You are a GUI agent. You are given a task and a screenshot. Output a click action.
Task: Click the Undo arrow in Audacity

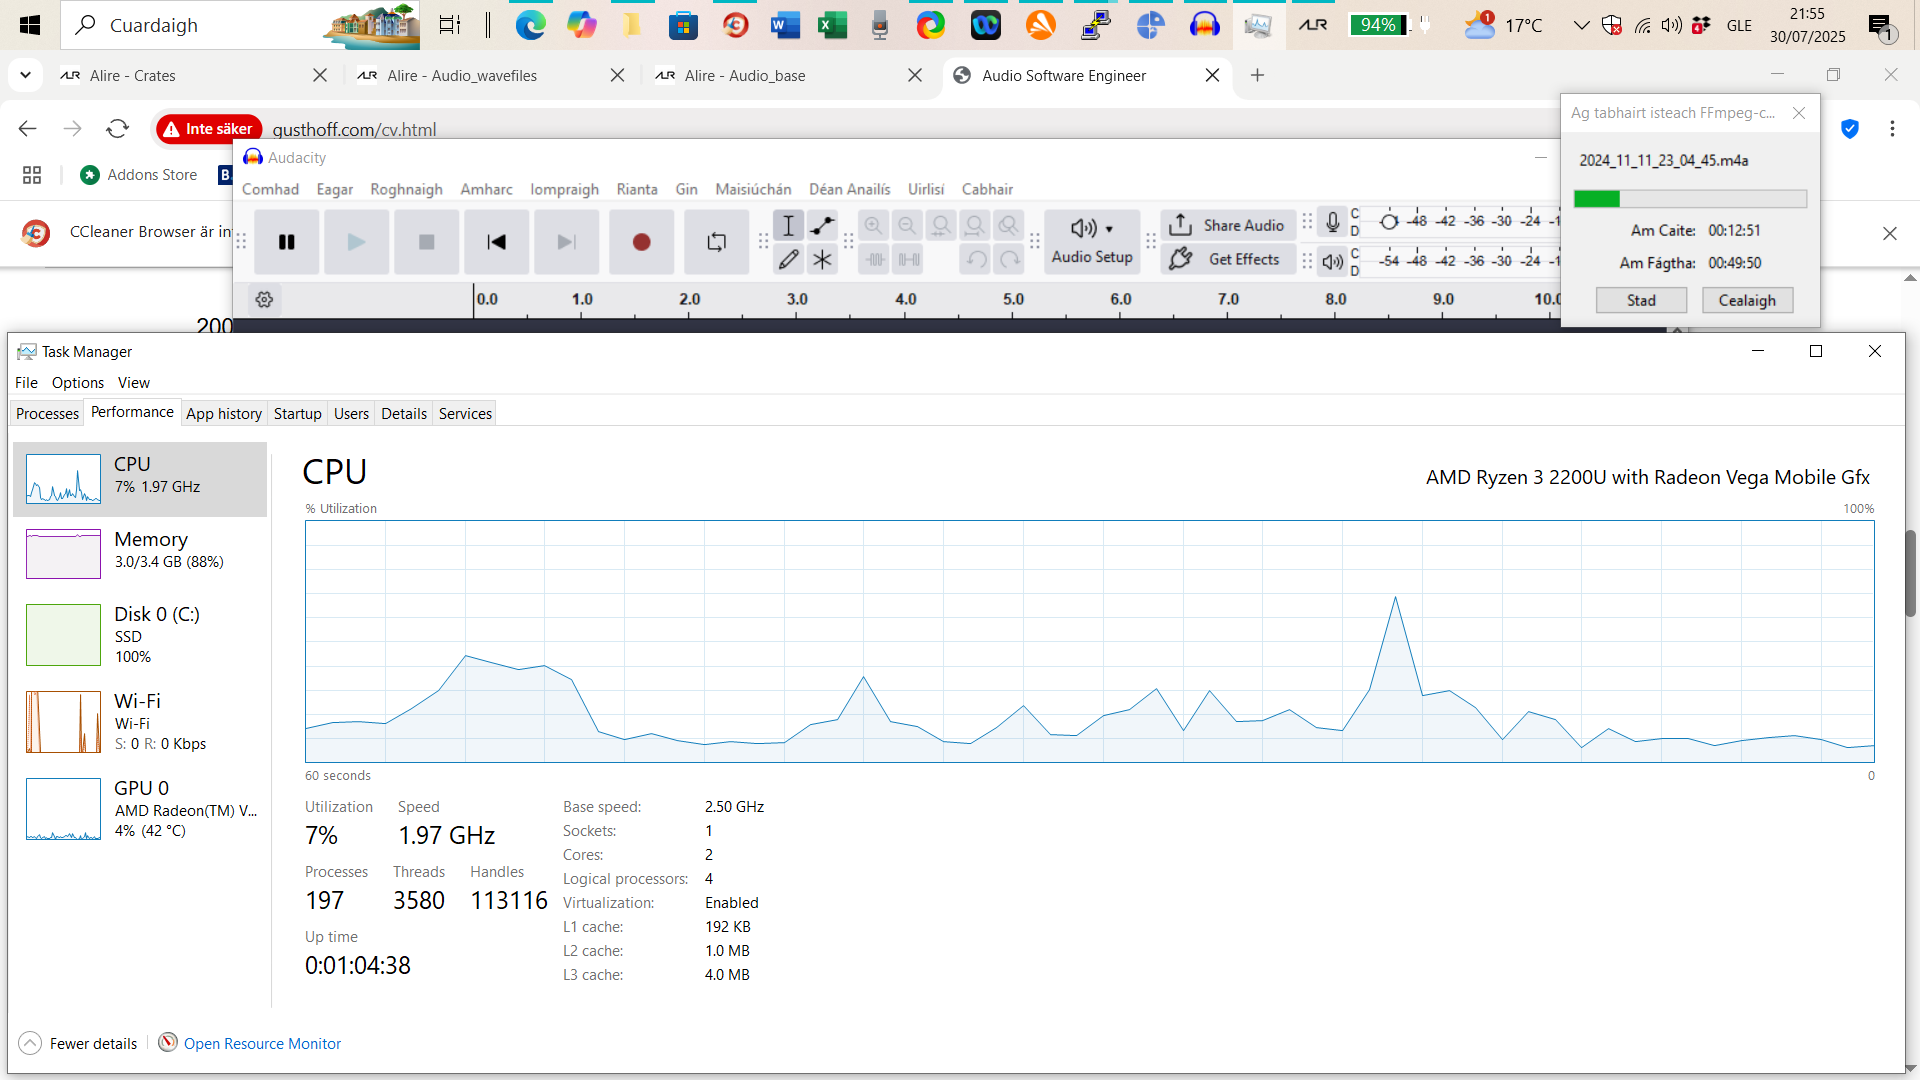click(975, 259)
